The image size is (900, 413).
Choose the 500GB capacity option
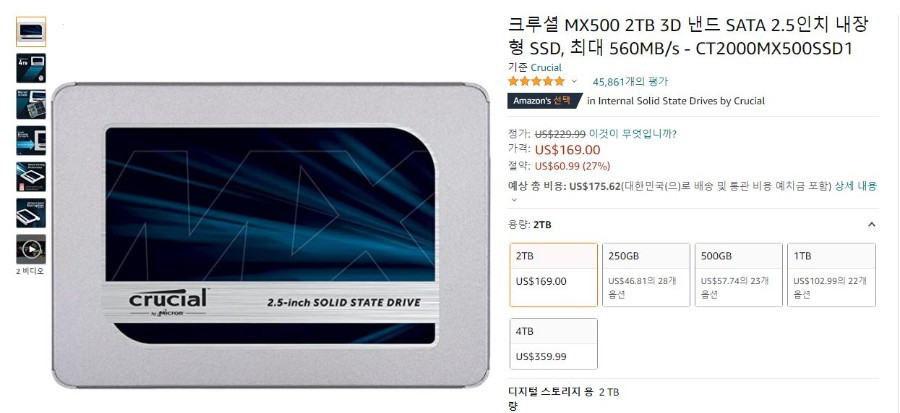click(x=739, y=275)
